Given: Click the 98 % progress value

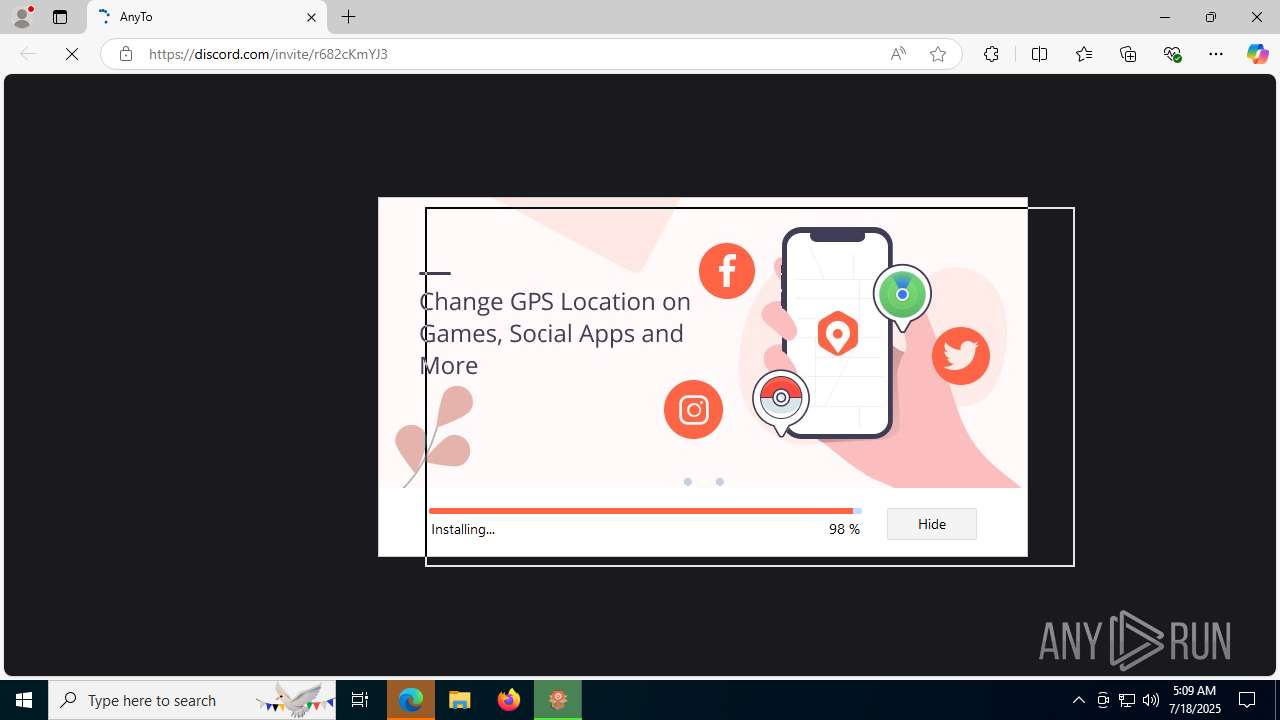Looking at the screenshot, I should [844, 529].
